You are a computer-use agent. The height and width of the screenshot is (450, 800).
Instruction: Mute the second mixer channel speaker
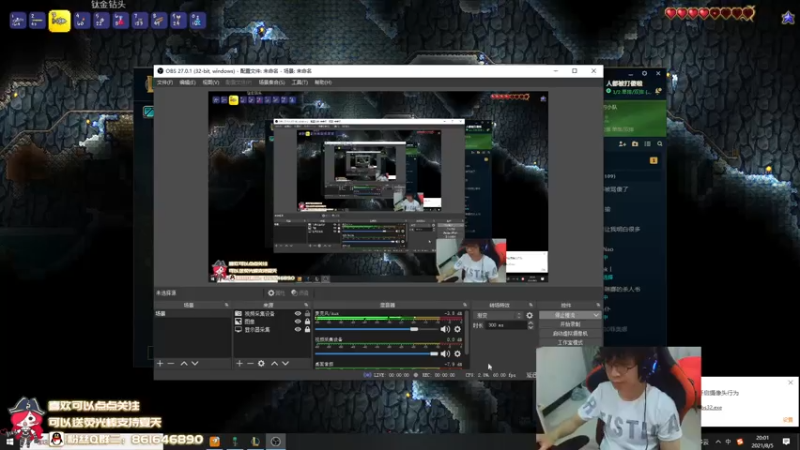(x=445, y=354)
